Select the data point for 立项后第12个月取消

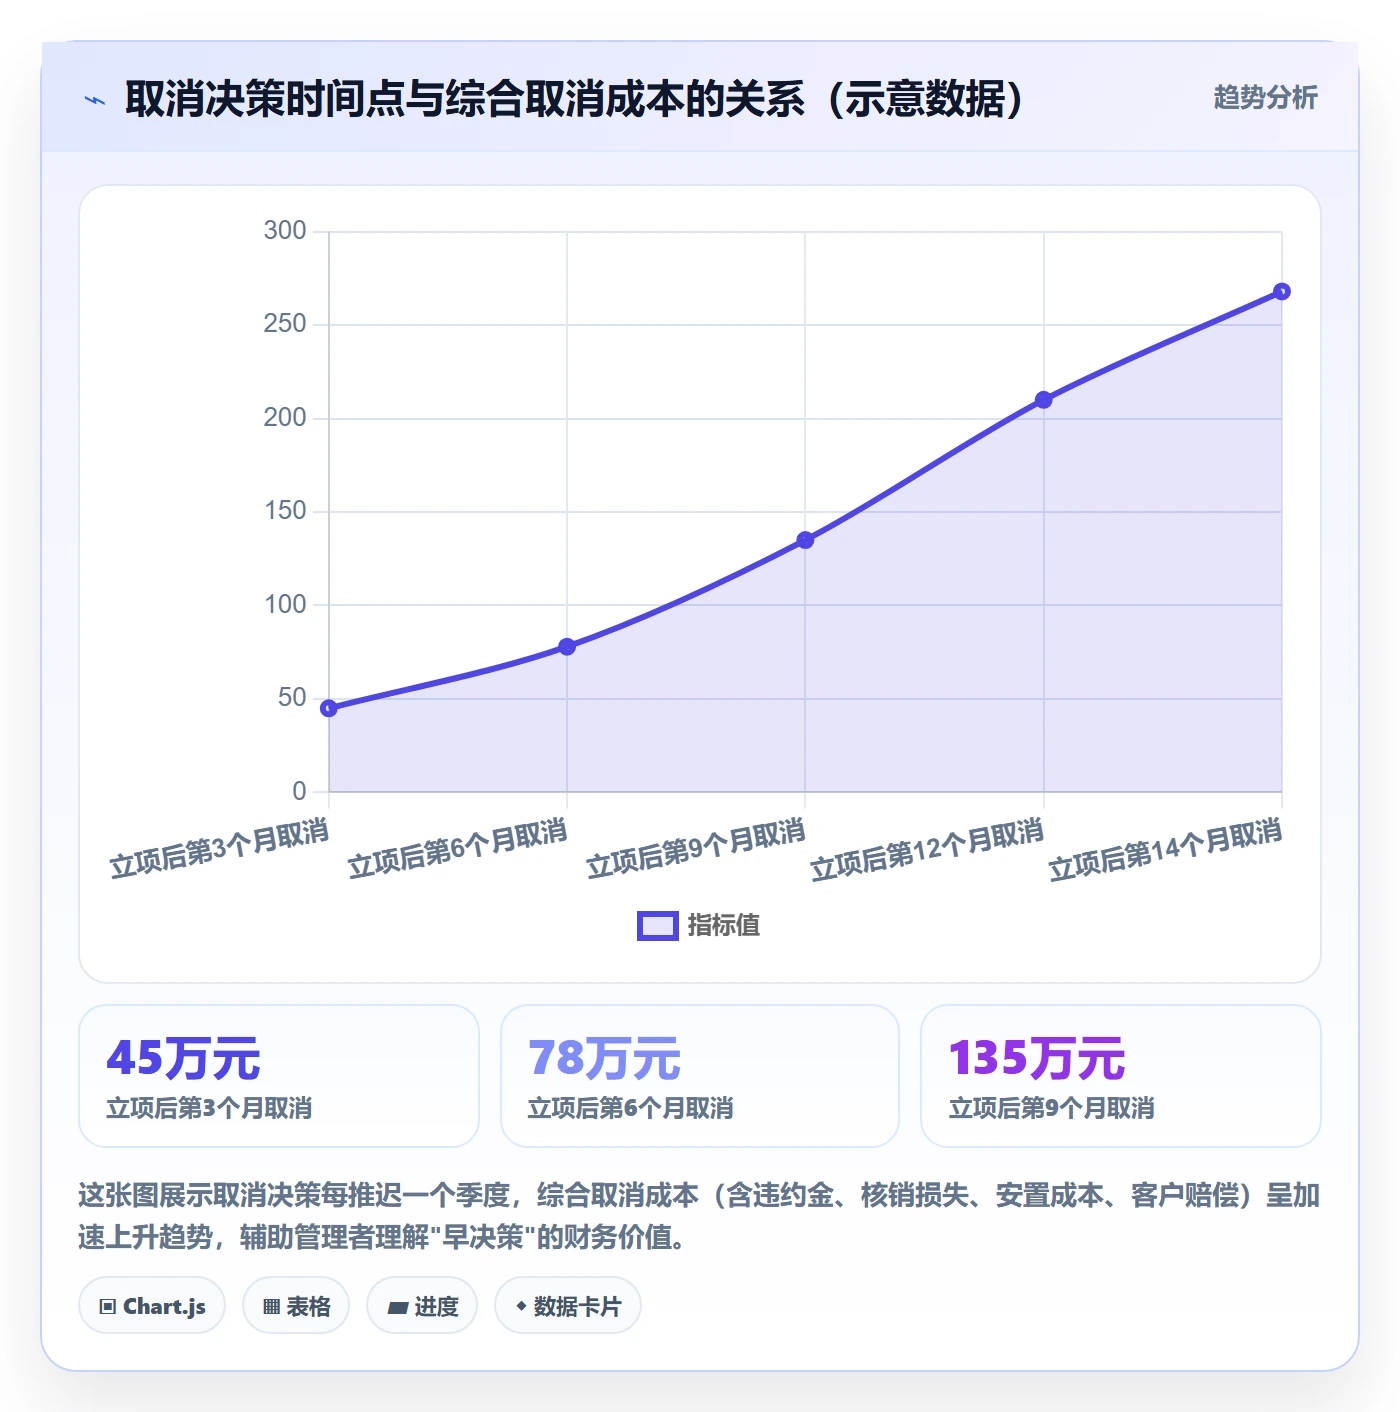point(1043,400)
